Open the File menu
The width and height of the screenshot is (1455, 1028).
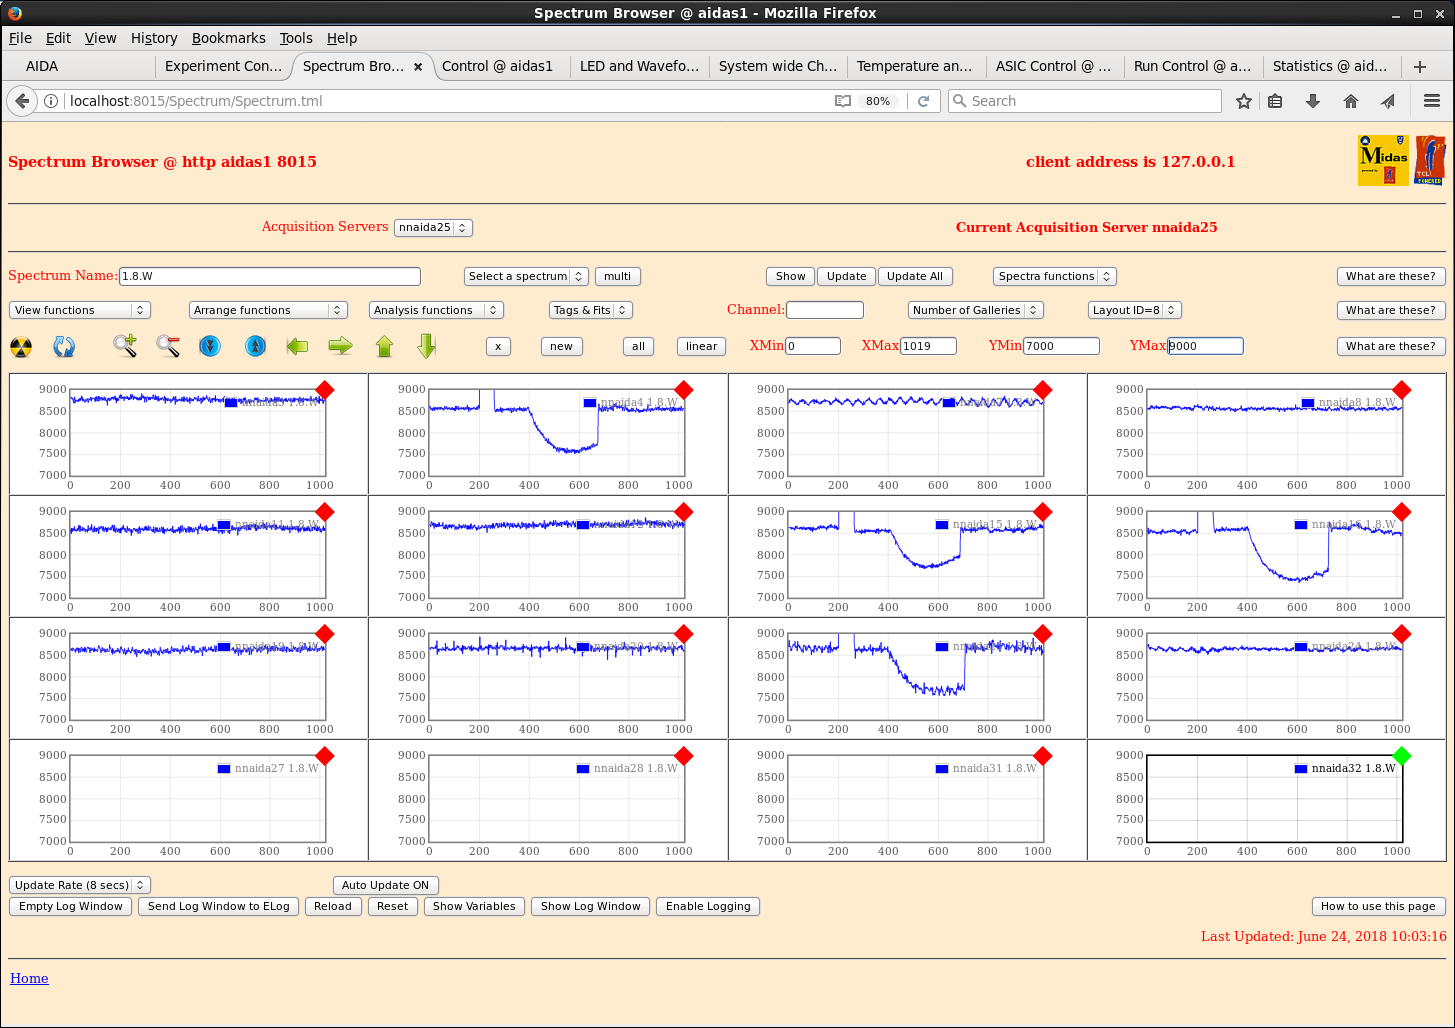point(20,38)
